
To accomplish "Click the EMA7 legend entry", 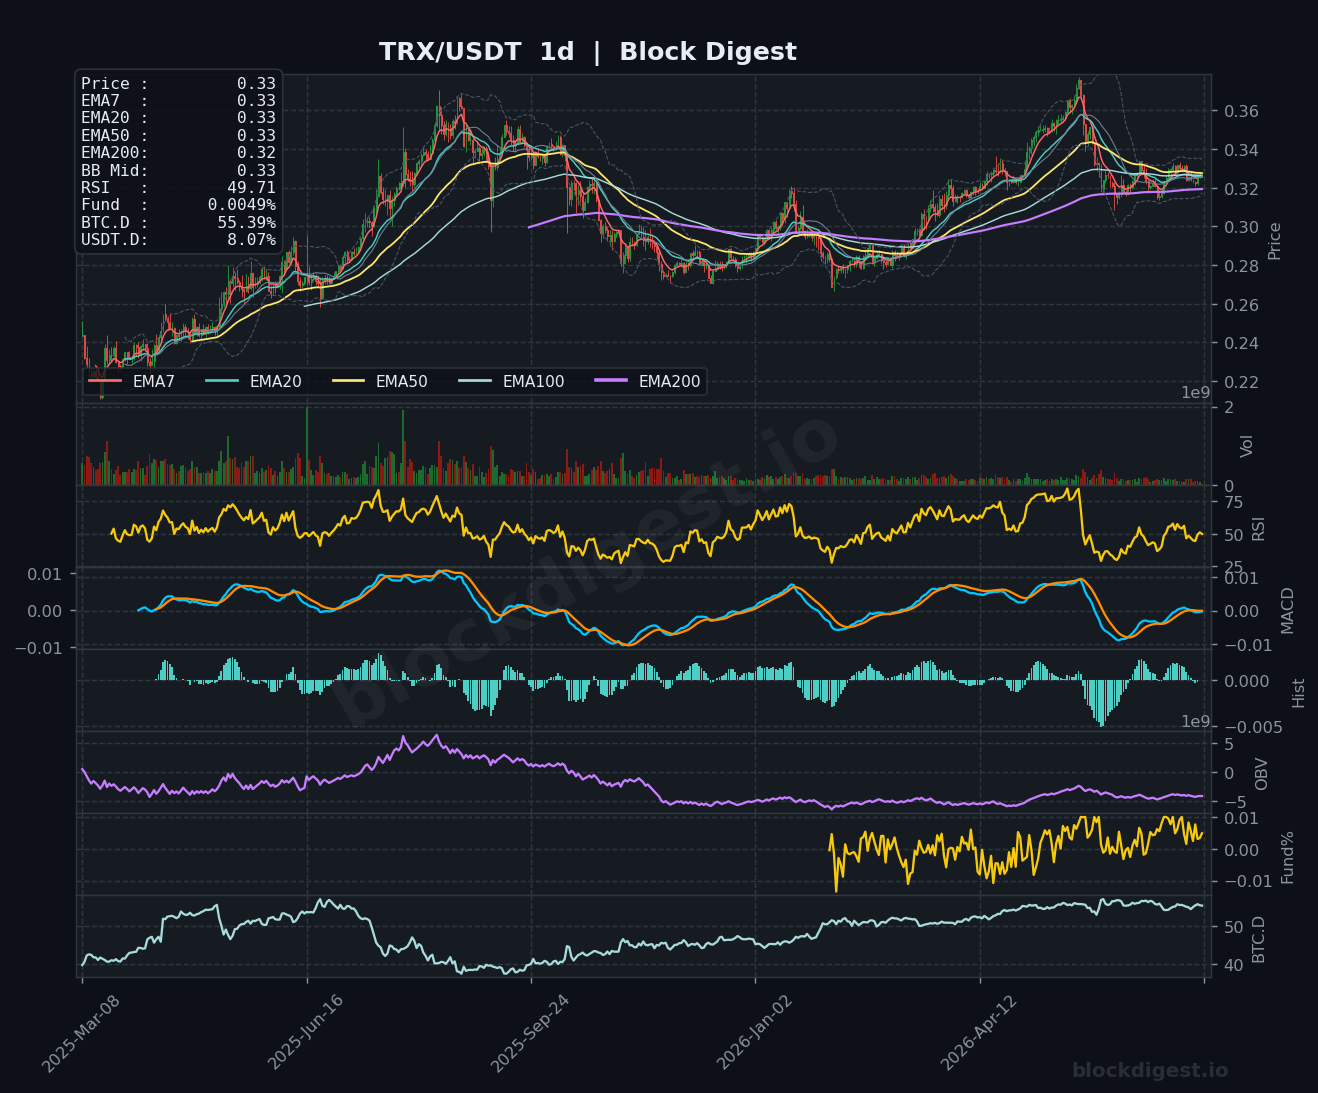I will point(132,382).
